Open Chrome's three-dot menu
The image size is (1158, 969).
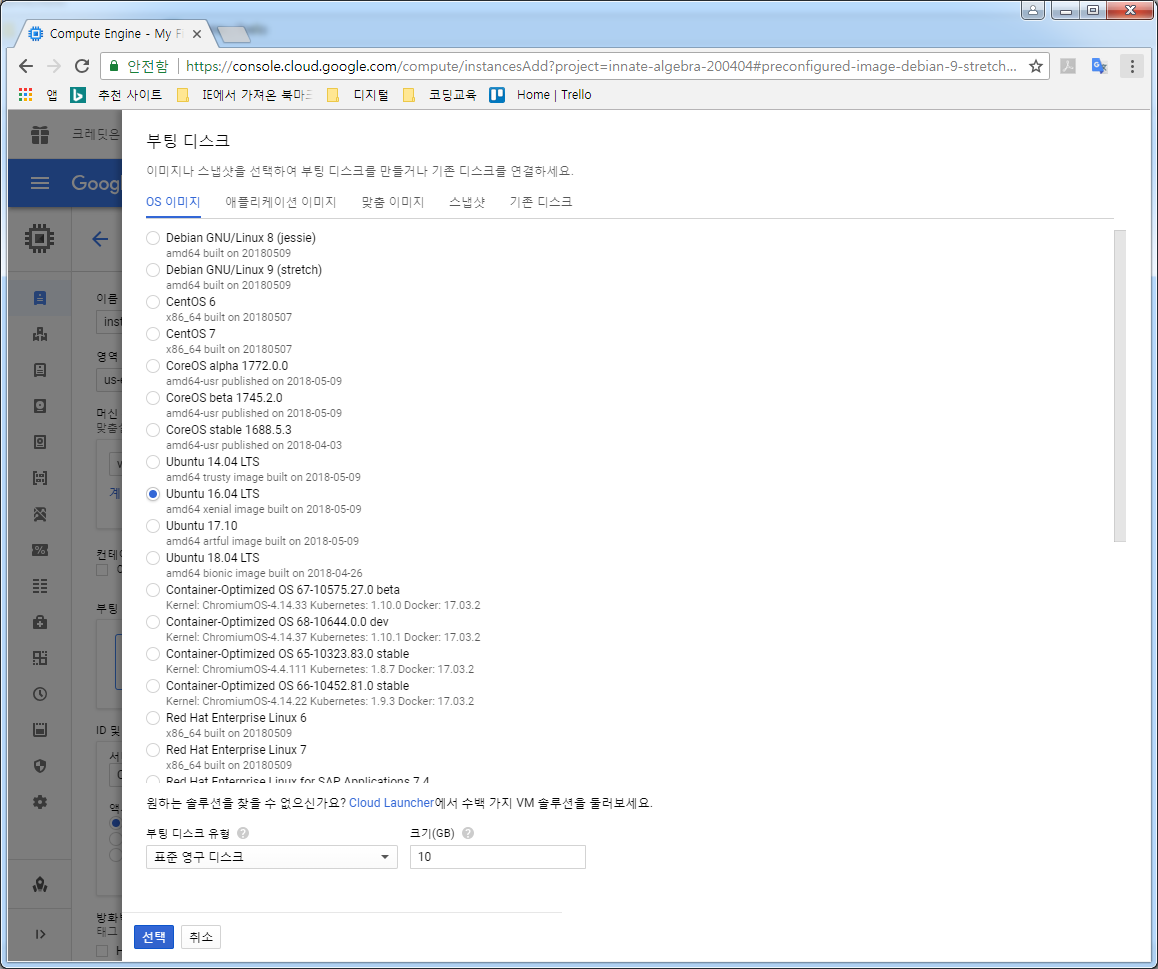1131,66
